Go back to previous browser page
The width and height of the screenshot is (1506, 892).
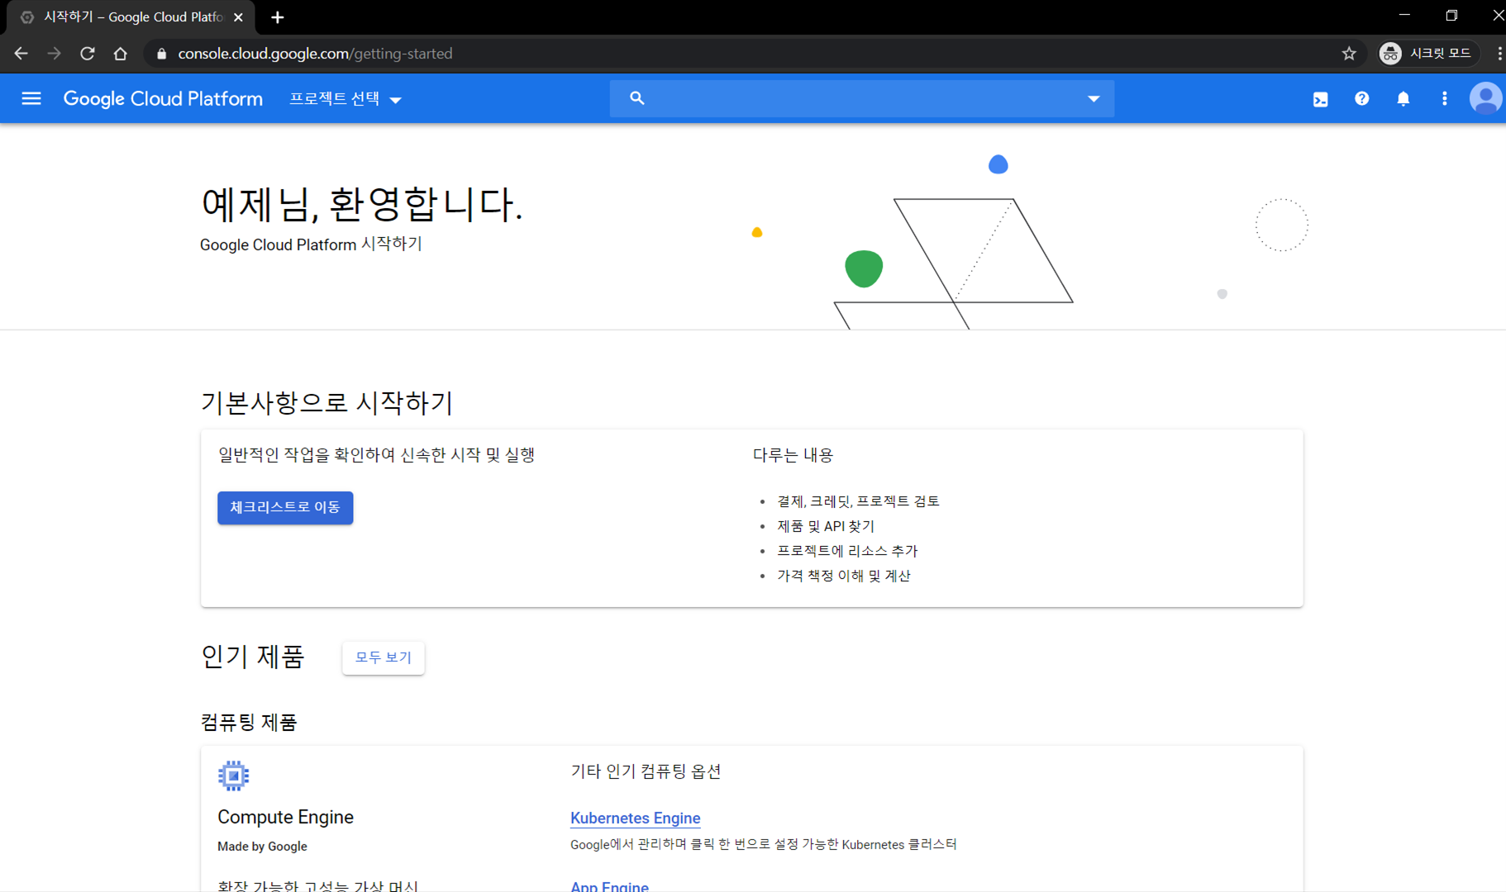click(21, 53)
